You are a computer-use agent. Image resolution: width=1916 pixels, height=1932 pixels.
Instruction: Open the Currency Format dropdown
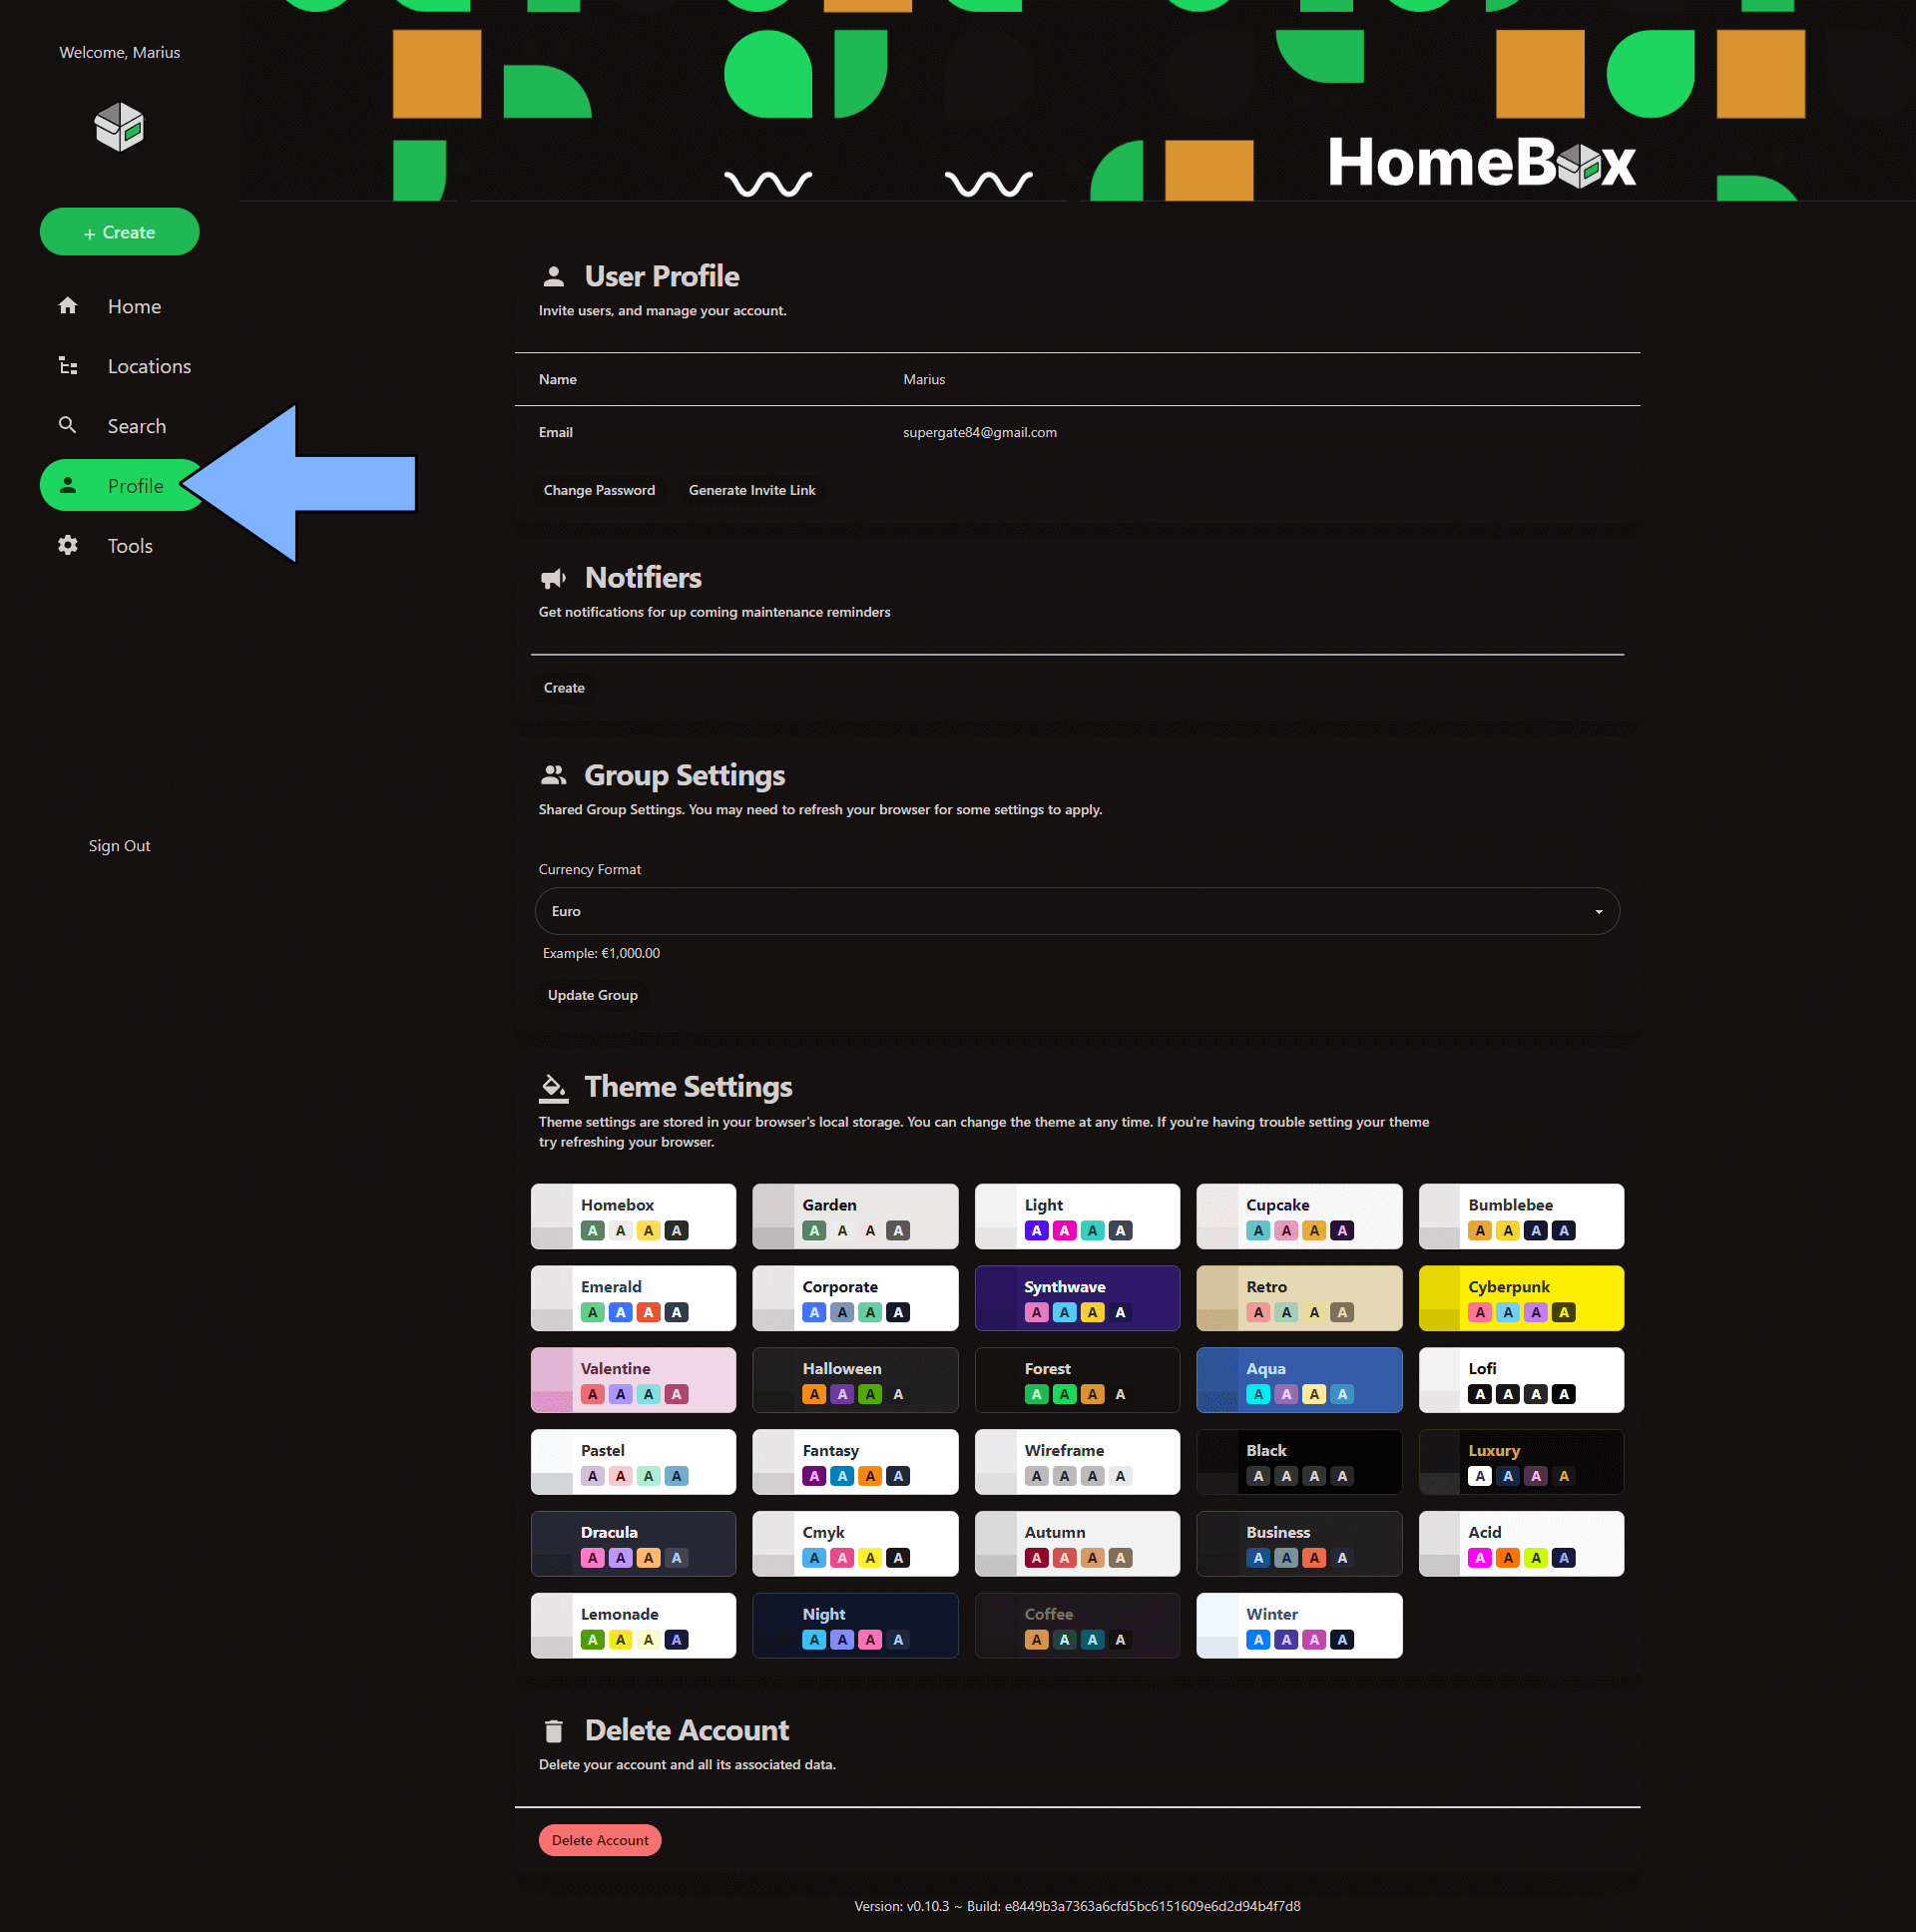click(x=1078, y=911)
